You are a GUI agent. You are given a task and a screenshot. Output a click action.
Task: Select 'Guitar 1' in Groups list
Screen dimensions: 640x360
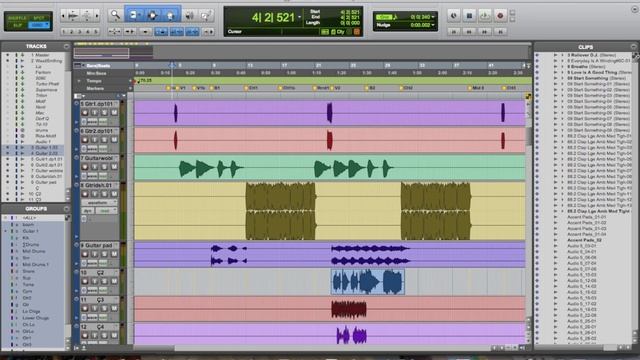(x=30, y=231)
